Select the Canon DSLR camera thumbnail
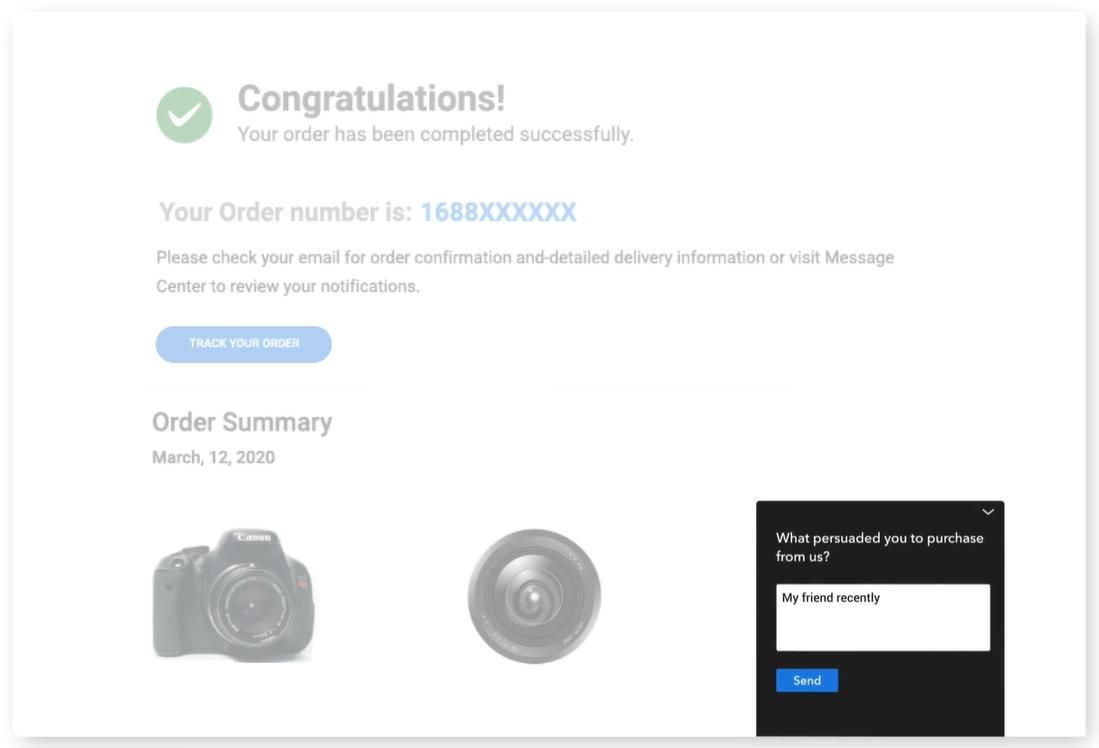This screenshot has height=748, width=1099. click(233, 595)
